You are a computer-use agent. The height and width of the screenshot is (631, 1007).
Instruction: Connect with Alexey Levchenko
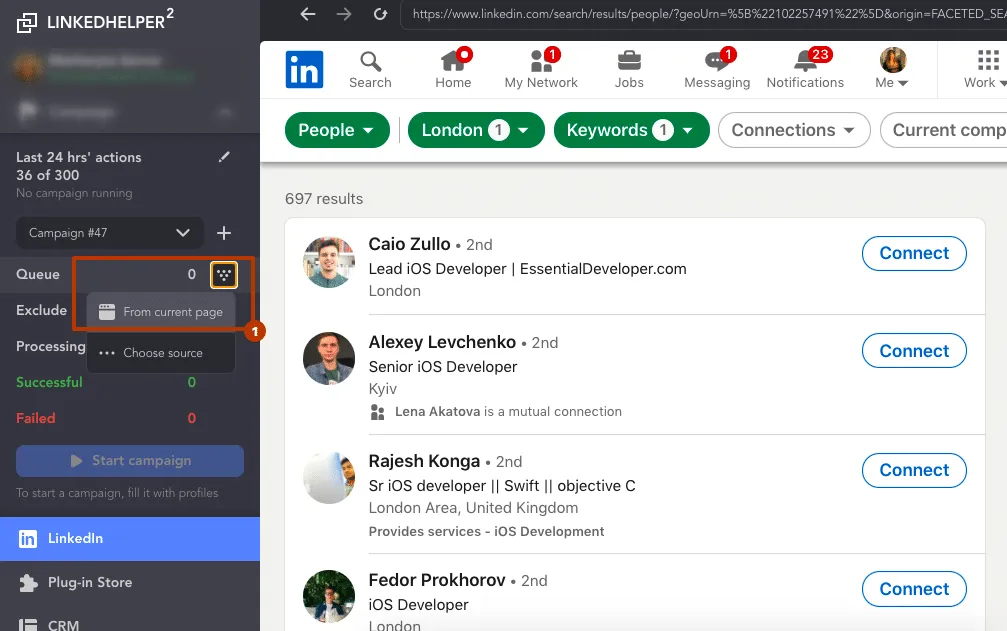pyautogui.click(x=914, y=351)
